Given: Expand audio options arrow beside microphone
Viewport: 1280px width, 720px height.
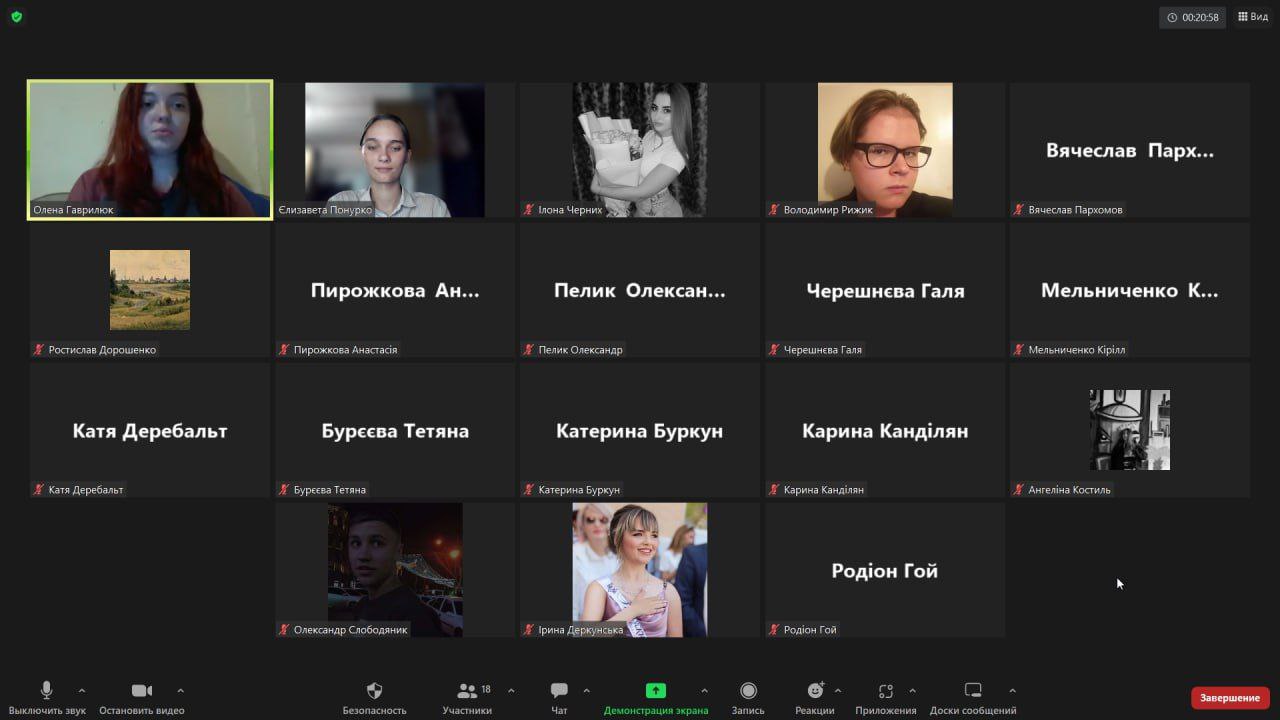Looking at the screenshot, I should (x=82, y=690).
